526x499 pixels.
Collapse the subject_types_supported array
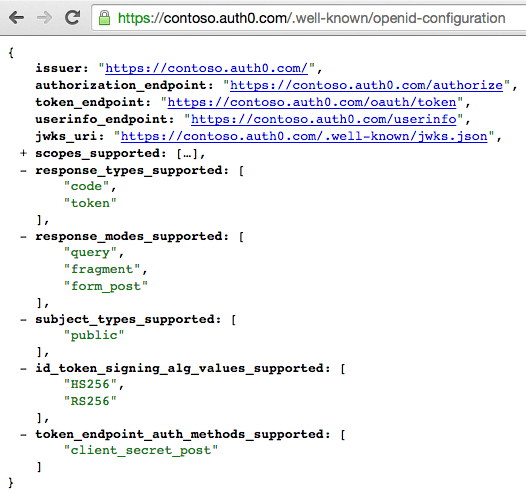pos(23,320)
